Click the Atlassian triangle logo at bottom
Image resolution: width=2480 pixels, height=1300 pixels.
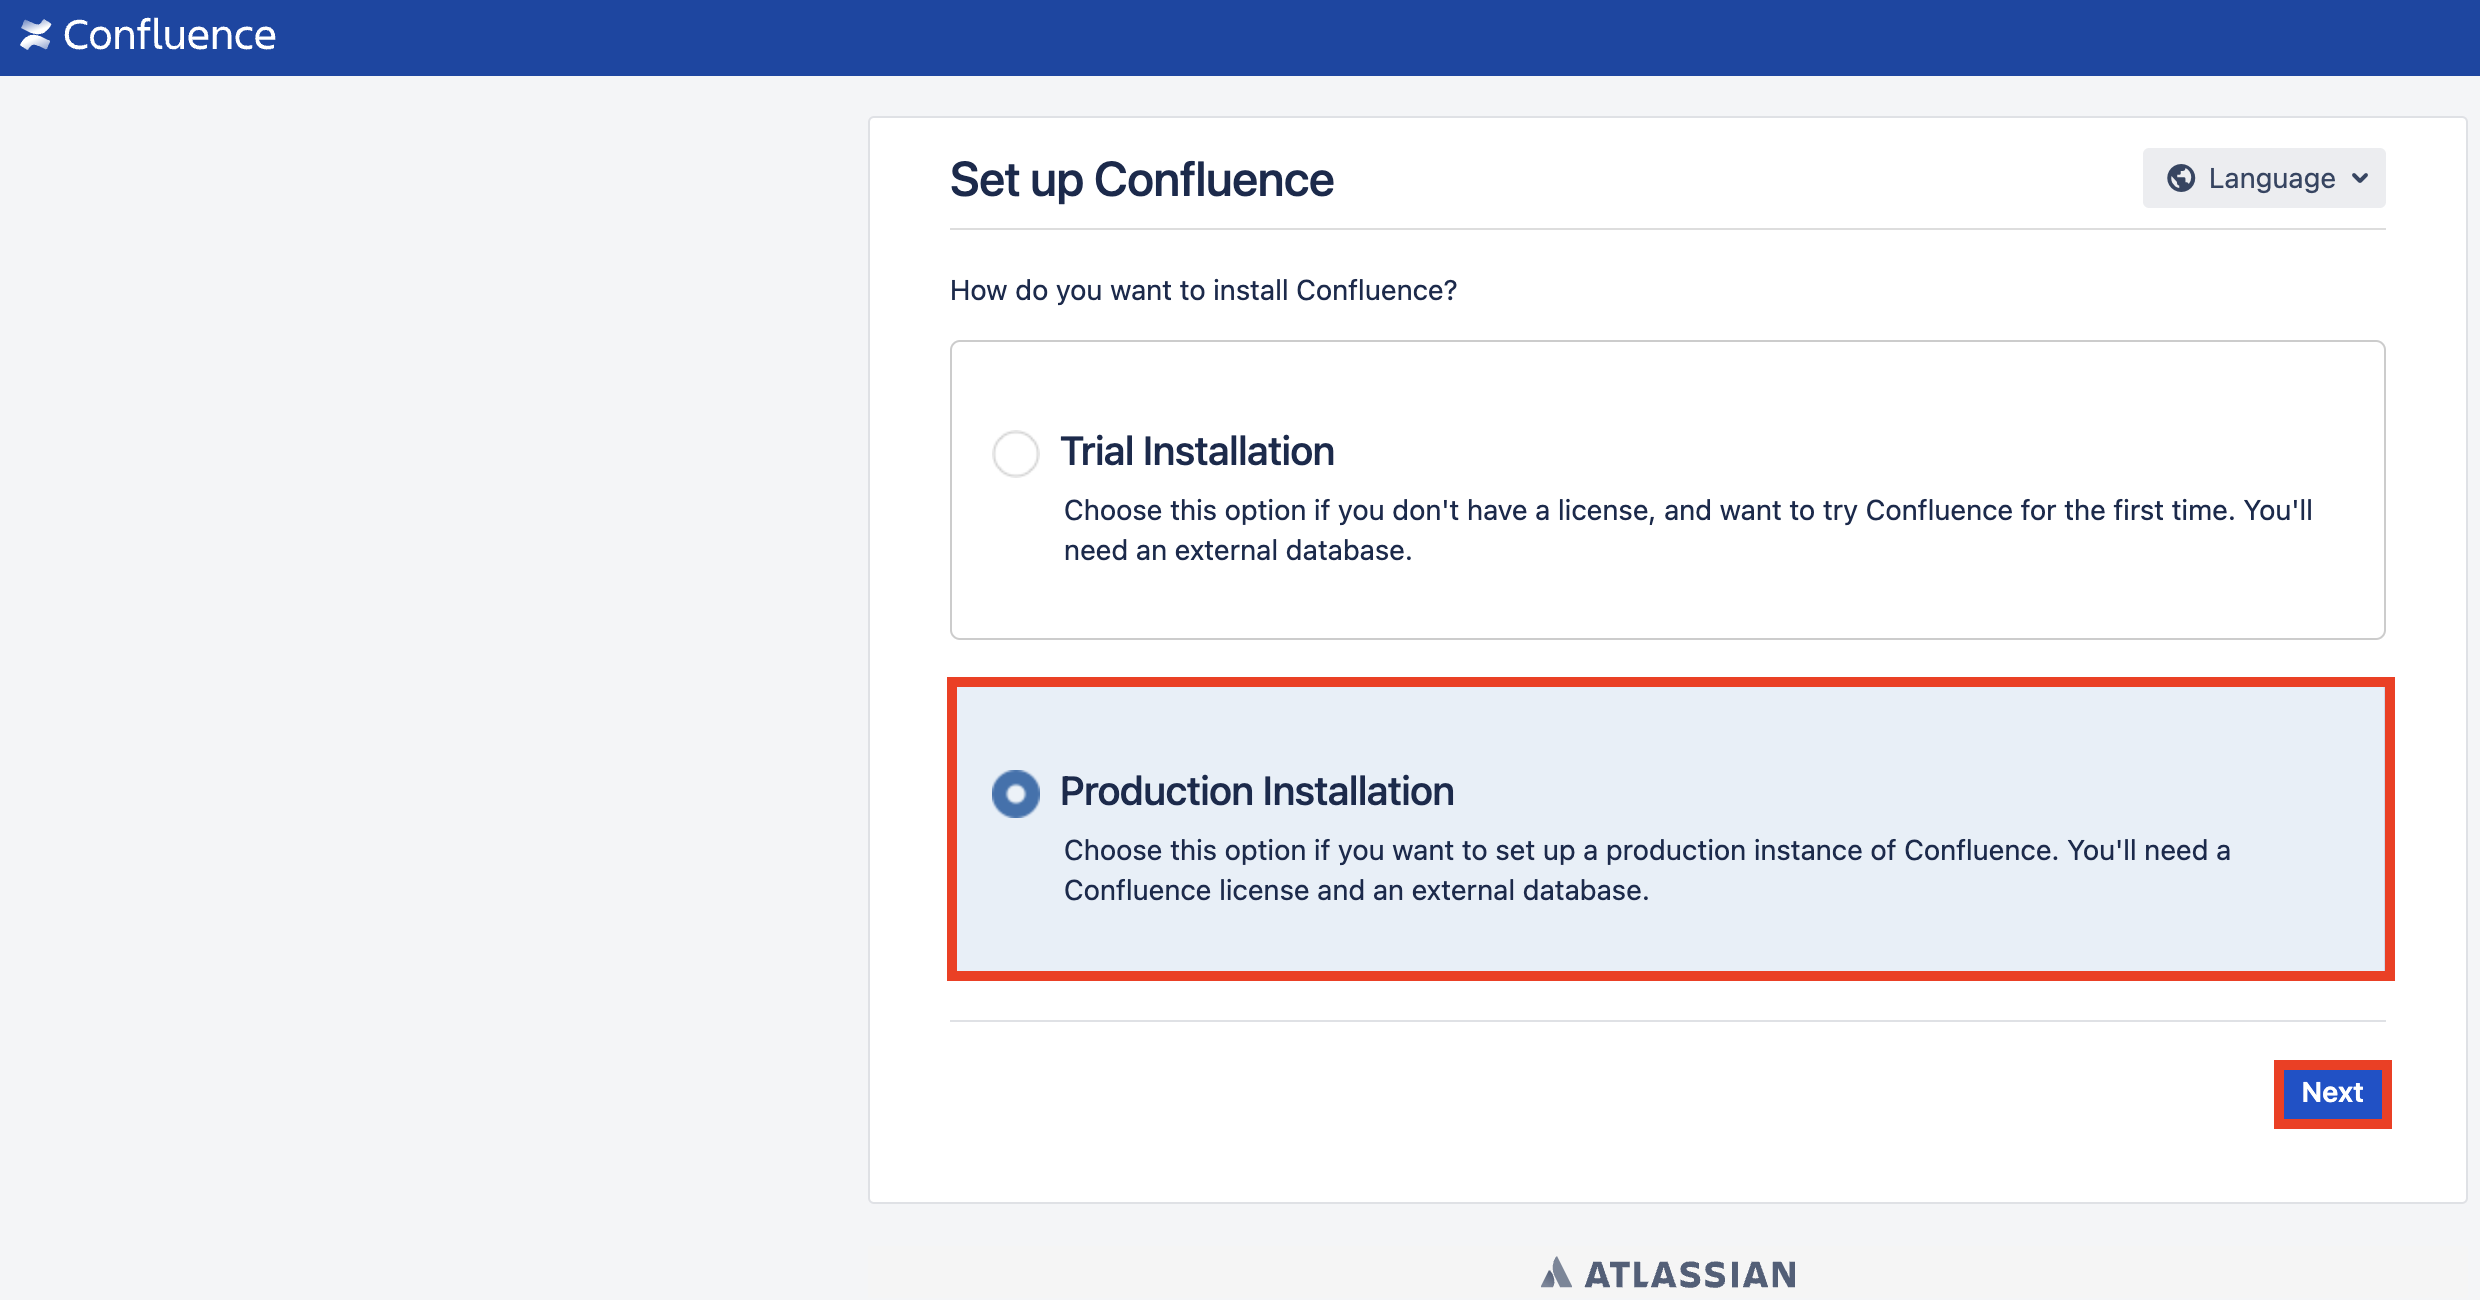(1557, 1272)
